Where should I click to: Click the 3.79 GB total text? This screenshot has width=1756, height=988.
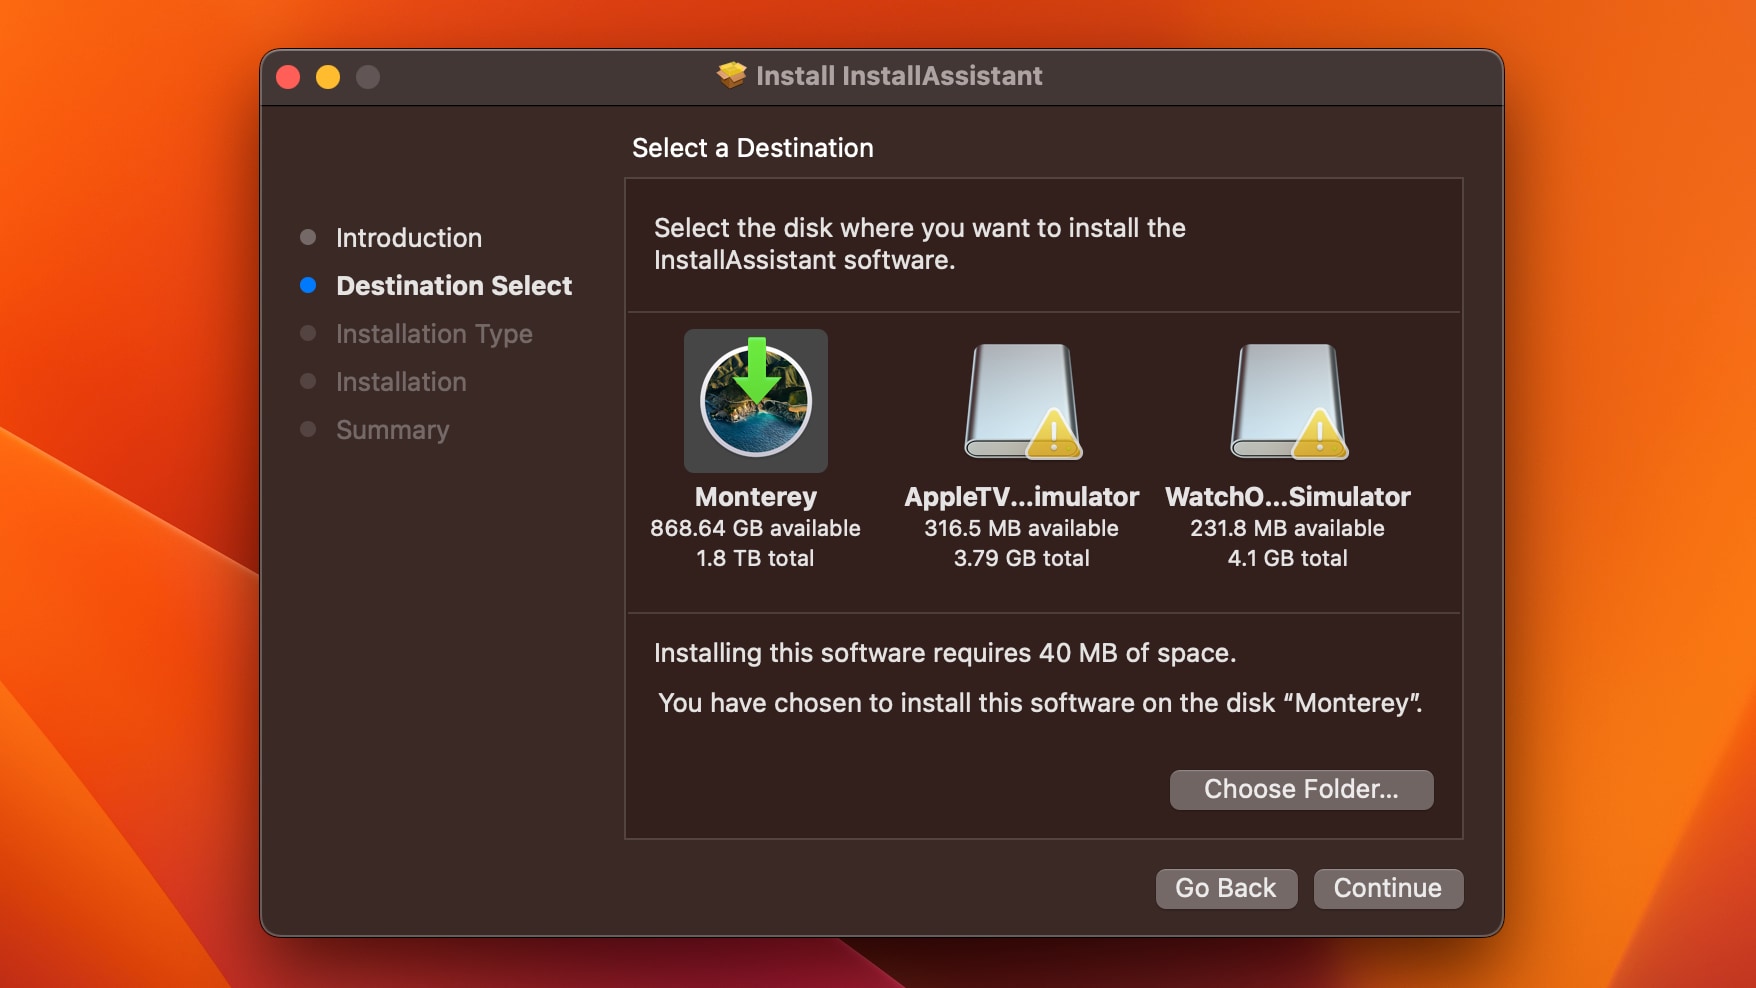point(1022,558)
